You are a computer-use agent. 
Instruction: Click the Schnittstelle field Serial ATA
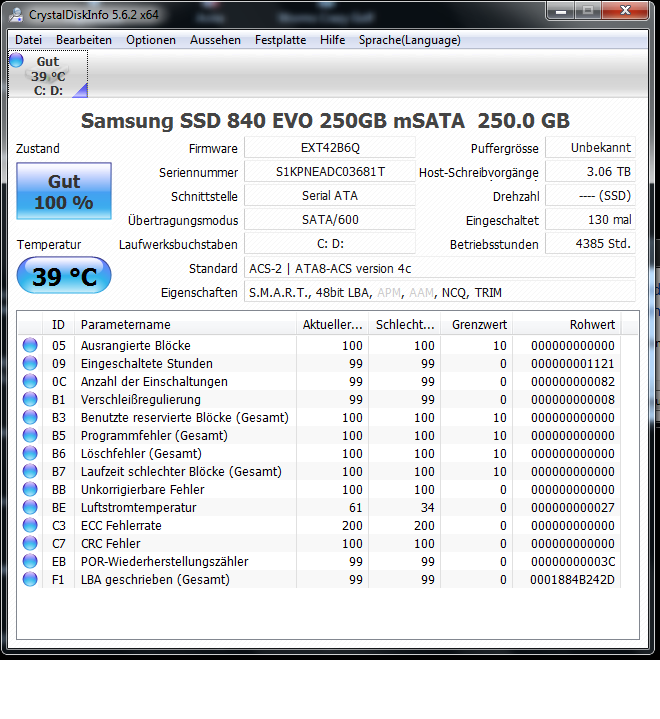[330, 196]
